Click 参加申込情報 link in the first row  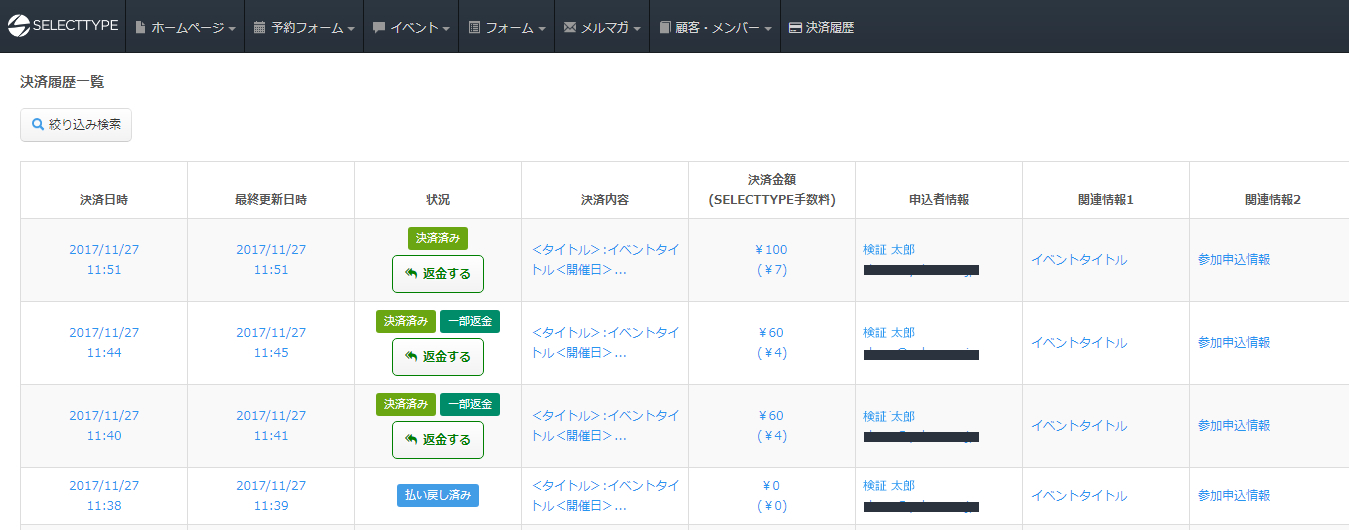1234,260
